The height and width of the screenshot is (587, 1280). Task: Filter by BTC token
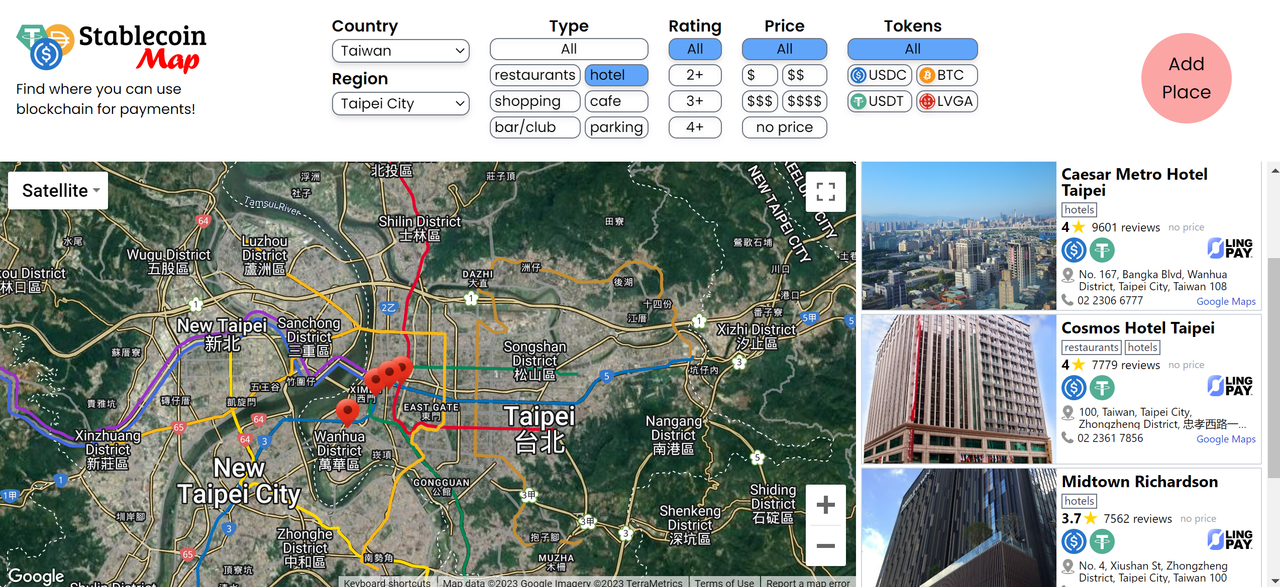click(x=946, y=75)
